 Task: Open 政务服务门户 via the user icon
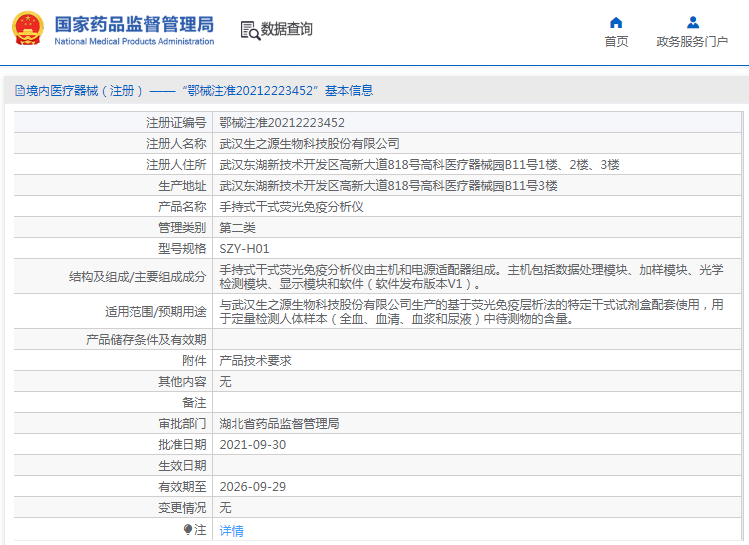click(x=693, y=22)
